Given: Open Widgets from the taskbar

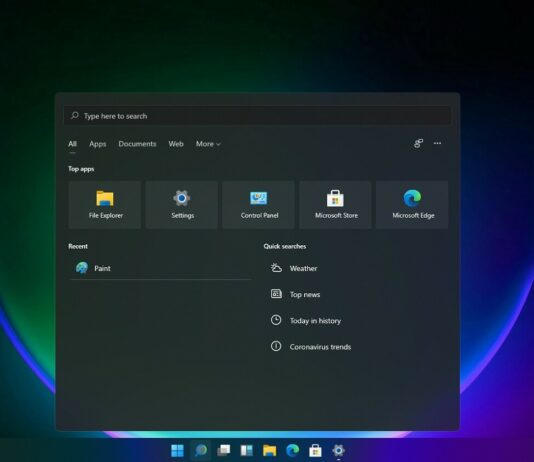Looking at the screenshot, I should coord(247,450).
